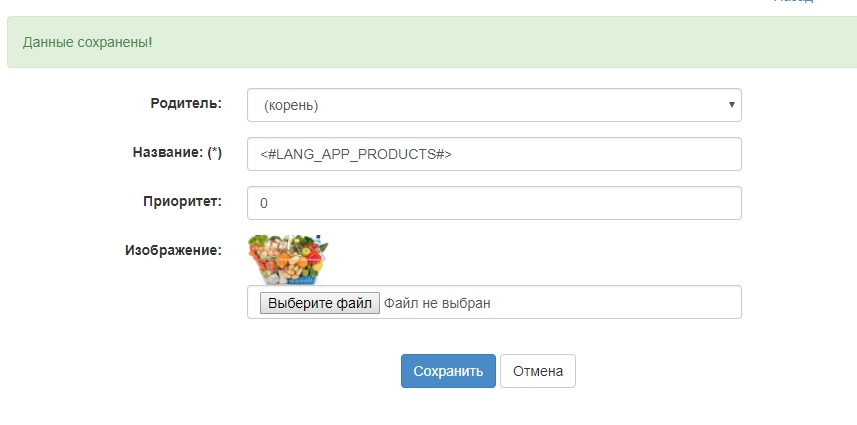
Task: Click the Название: (*) label
Action: [177, 152]
